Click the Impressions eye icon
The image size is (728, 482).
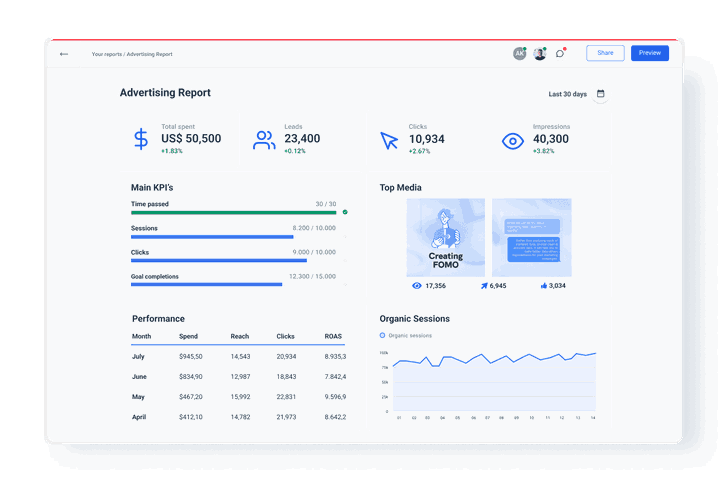pyautogui.click(x=513, y=141)
